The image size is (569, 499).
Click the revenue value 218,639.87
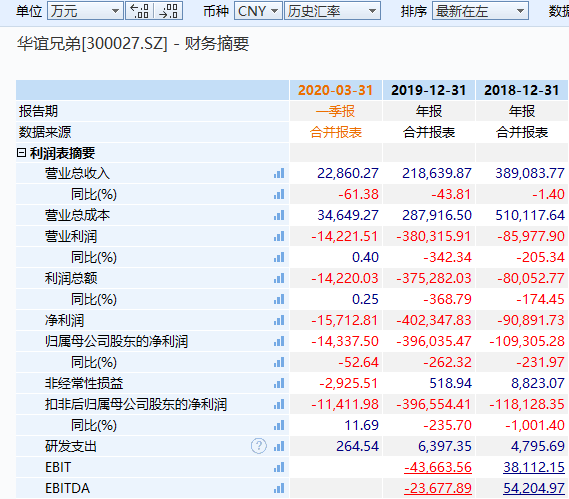point(437,173)
